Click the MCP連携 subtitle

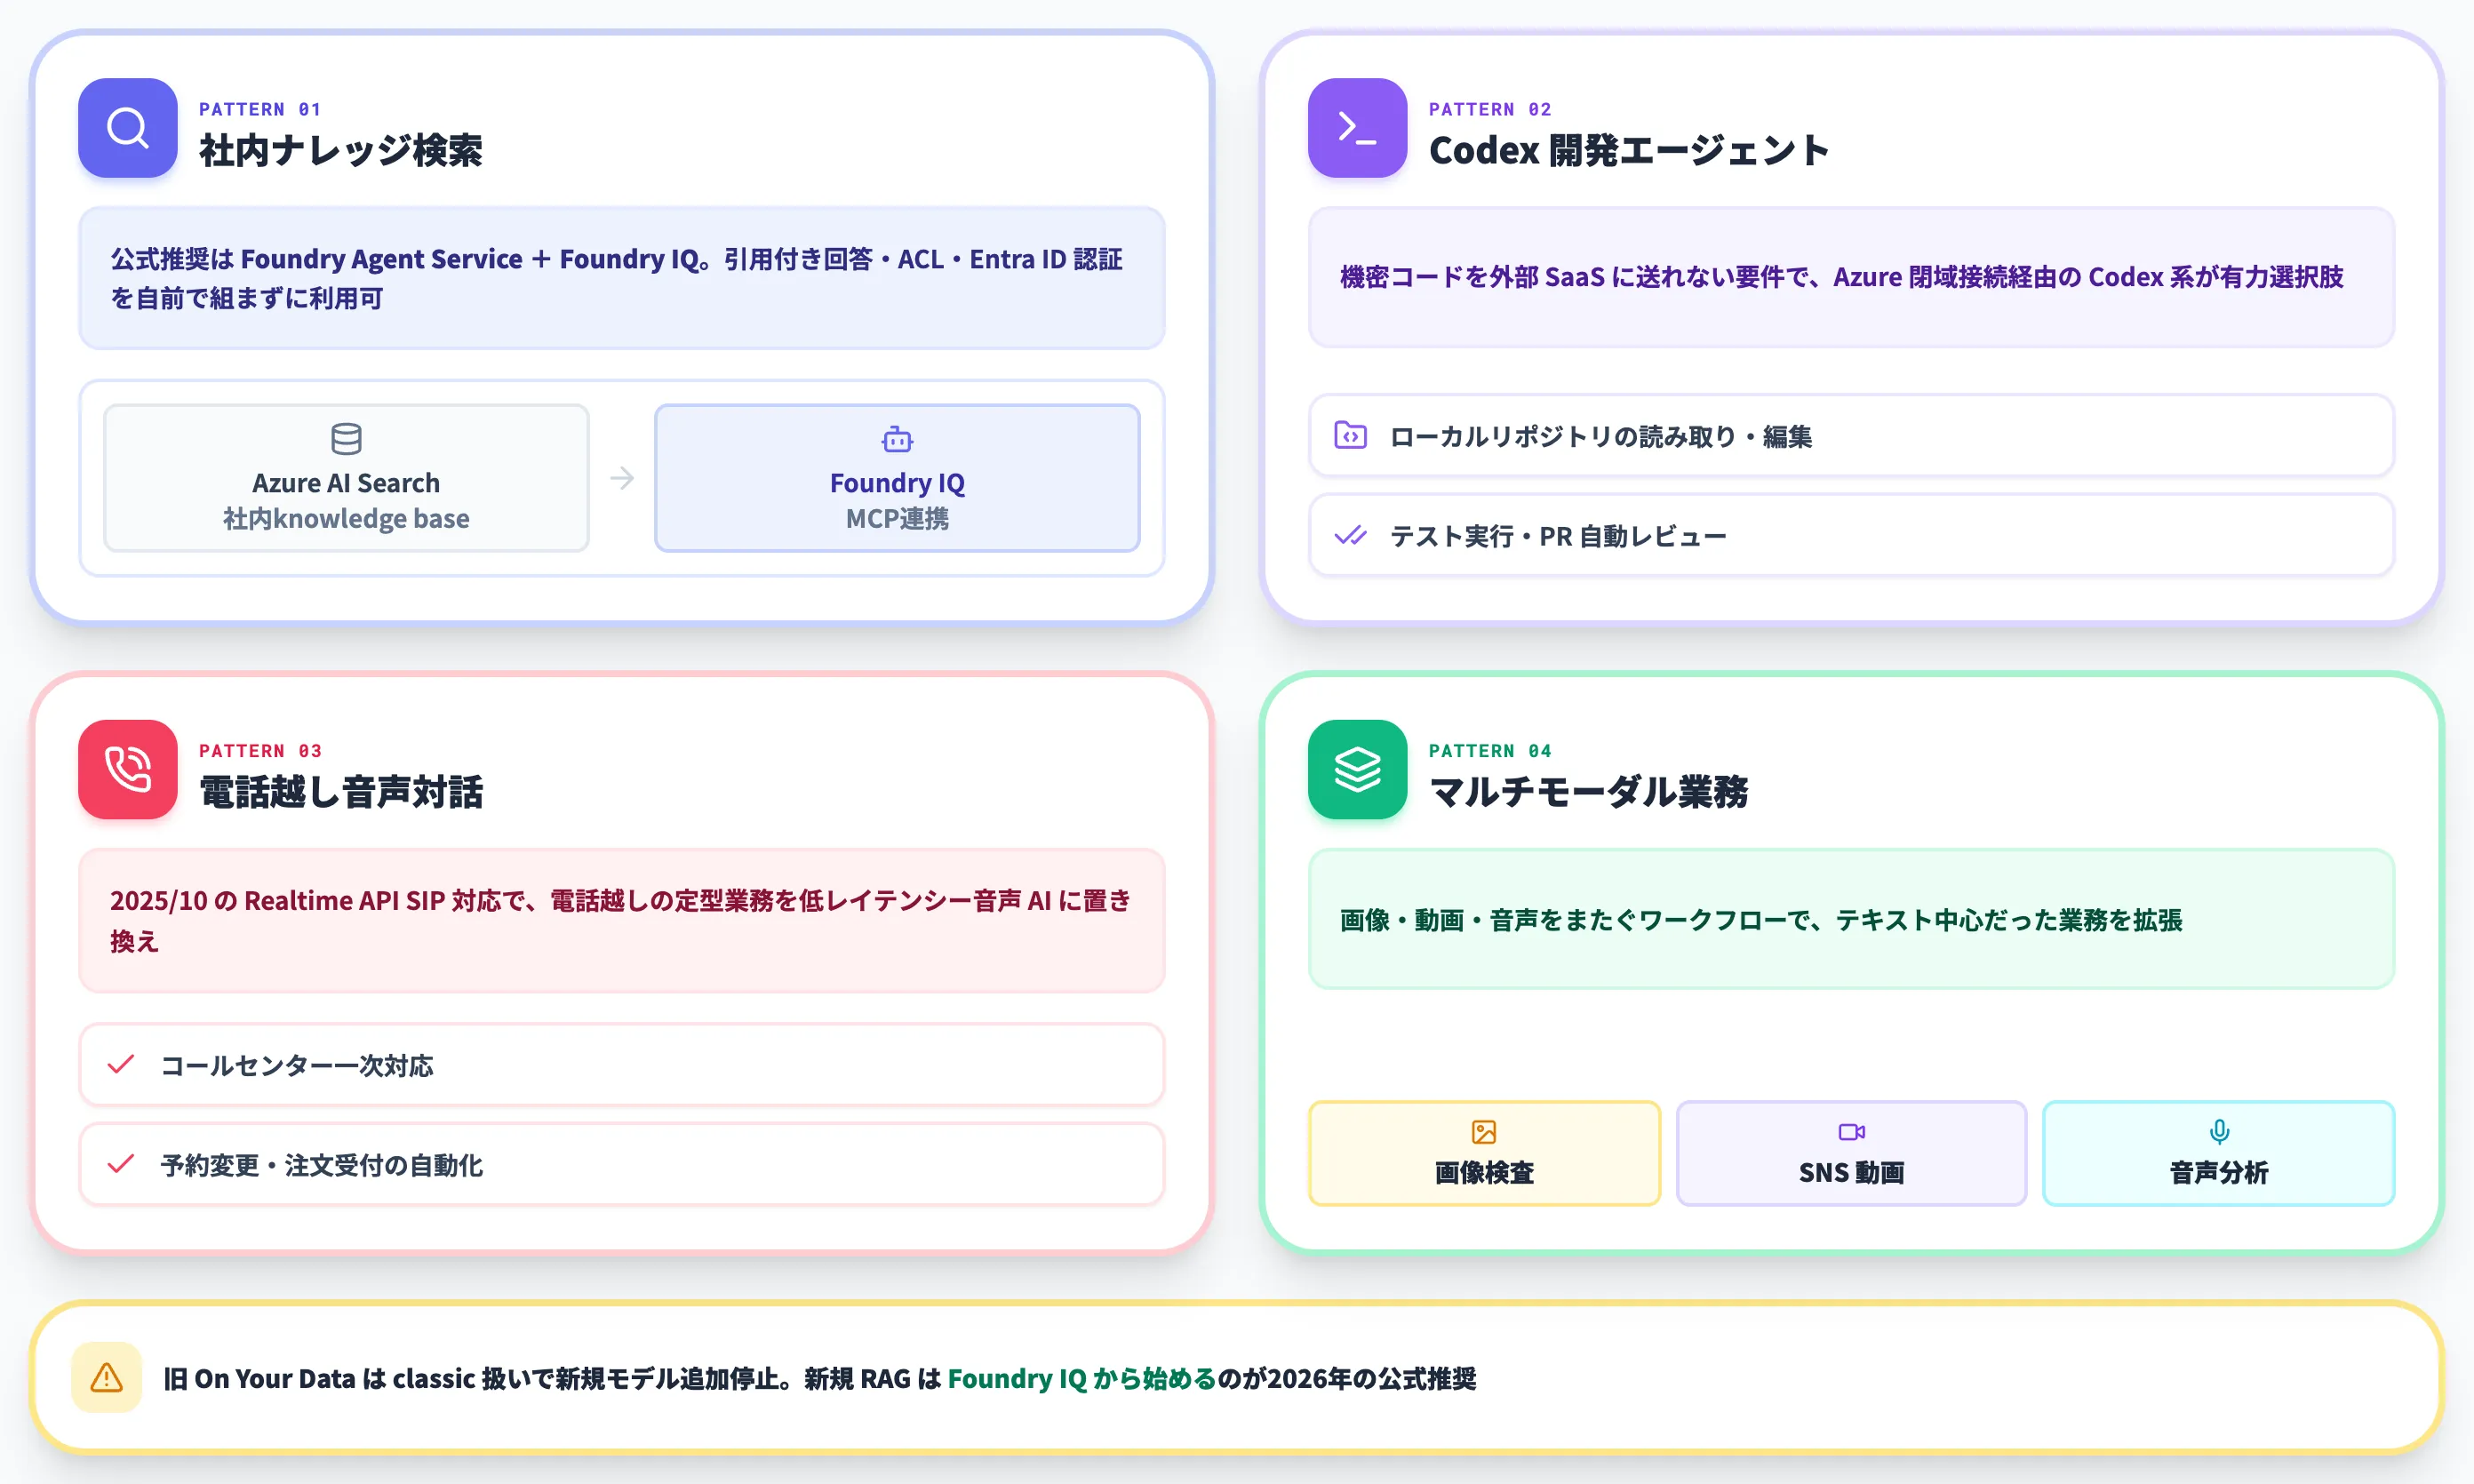tap(897, 518)
